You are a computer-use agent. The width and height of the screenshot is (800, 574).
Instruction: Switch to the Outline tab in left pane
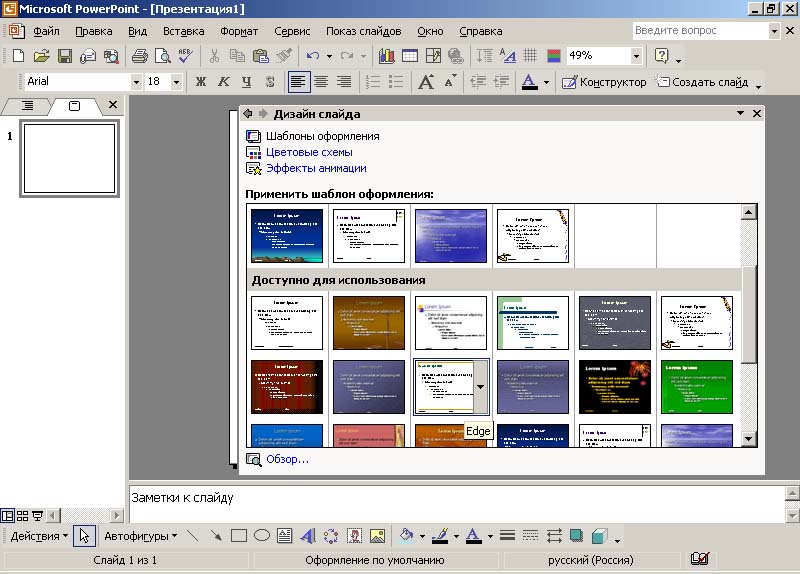click(x=27, y=106)
